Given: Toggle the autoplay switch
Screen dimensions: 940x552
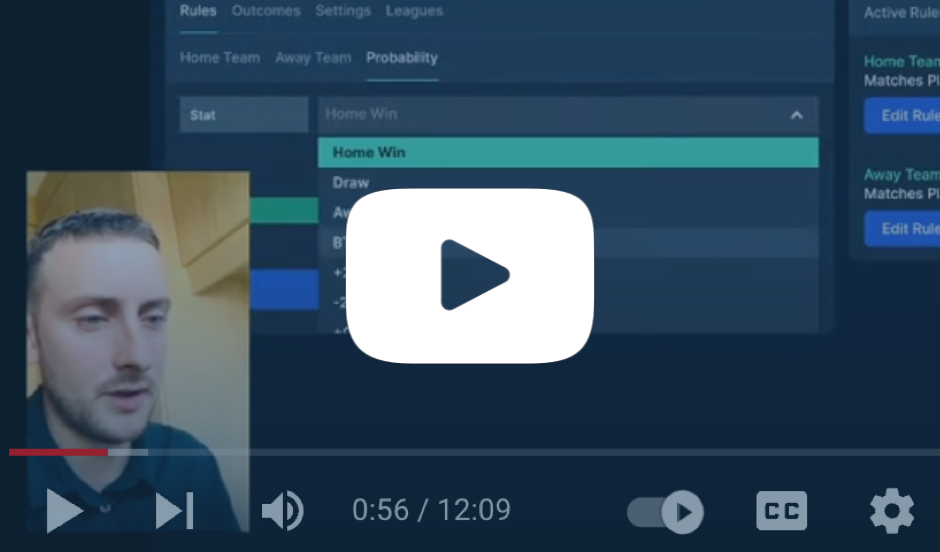Looking at the screenshot, I should (x=666, y=511).
